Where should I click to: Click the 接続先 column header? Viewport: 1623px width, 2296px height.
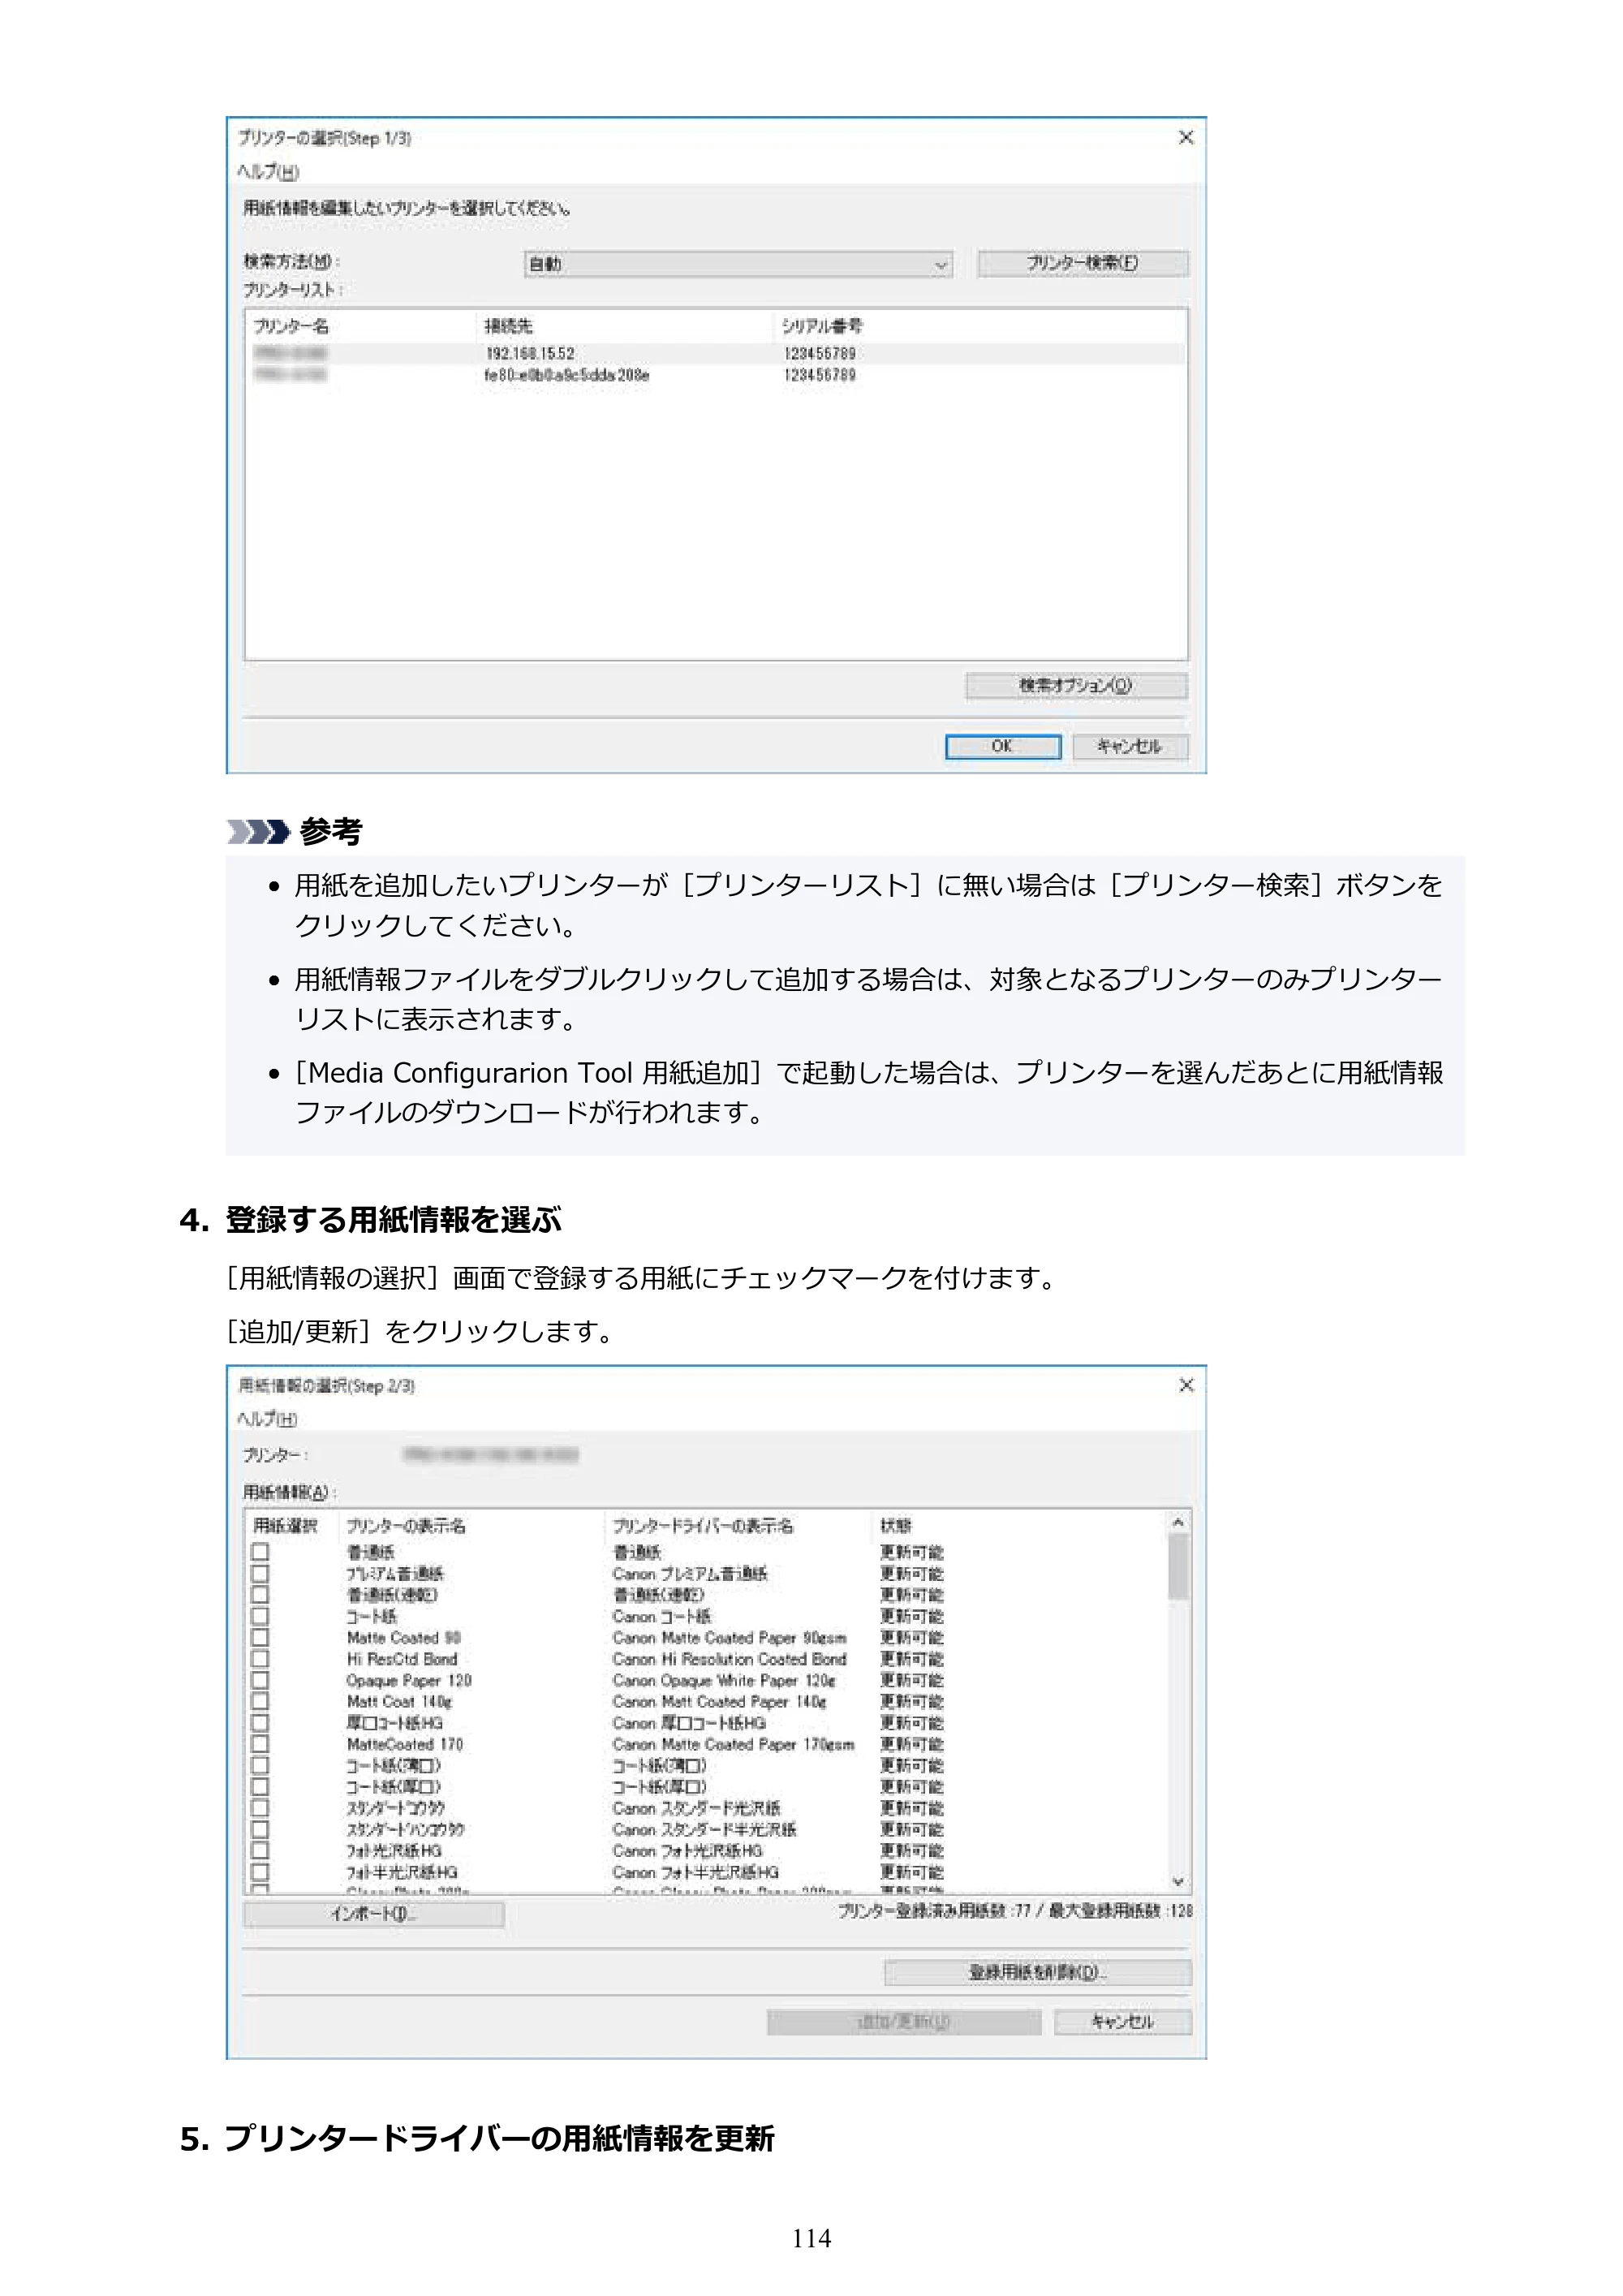click(x=508, y=326)
